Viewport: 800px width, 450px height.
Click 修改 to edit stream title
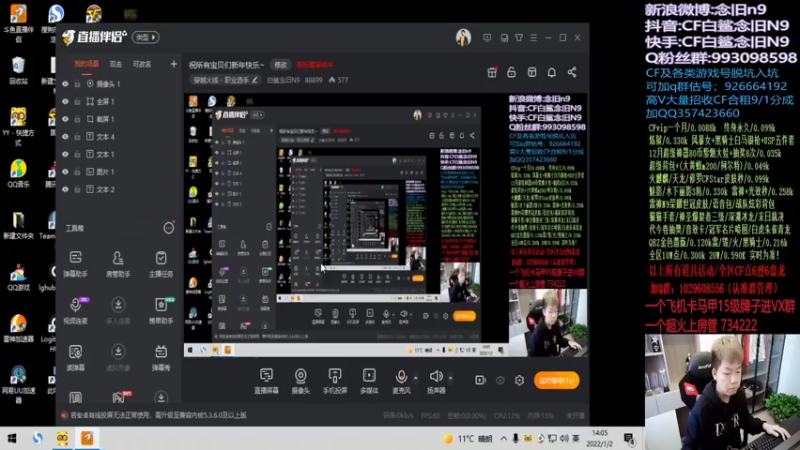point(281,65)
